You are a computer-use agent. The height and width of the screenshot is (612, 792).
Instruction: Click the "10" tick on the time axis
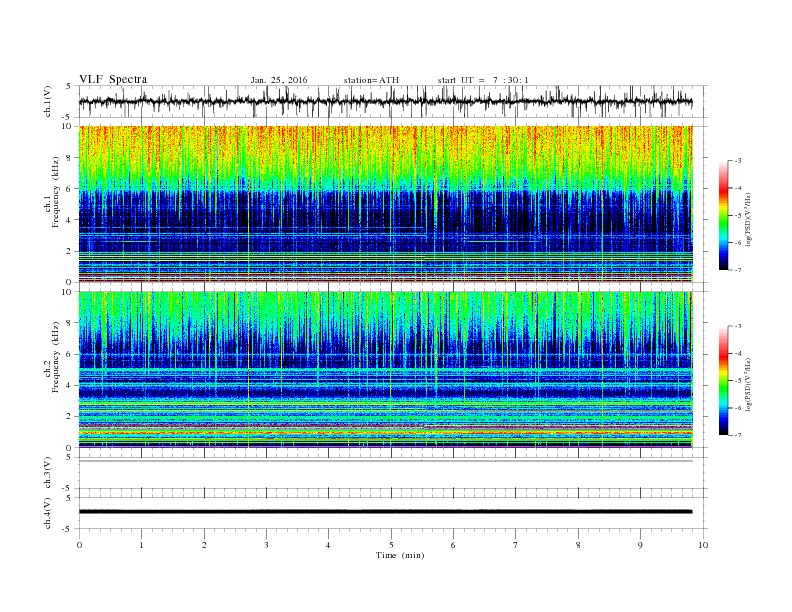click(x=703, y=545)
